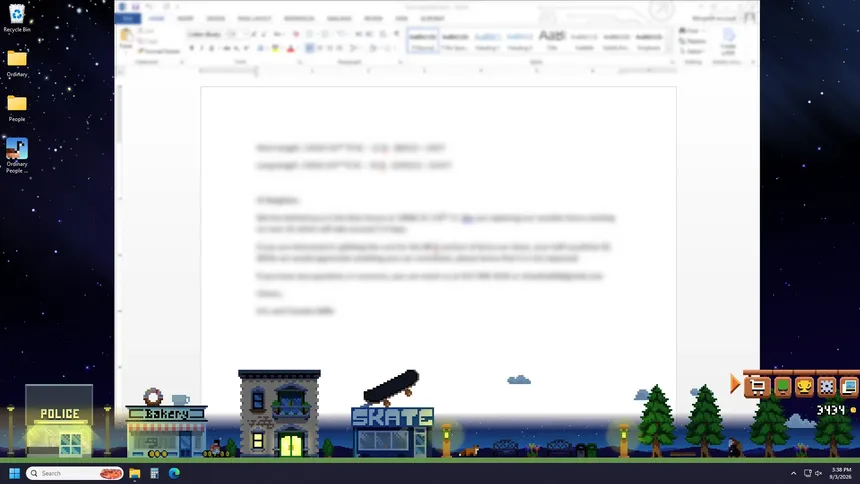Click the taskbar Search box
Screen dimensions: 860x484
[75, 473]
